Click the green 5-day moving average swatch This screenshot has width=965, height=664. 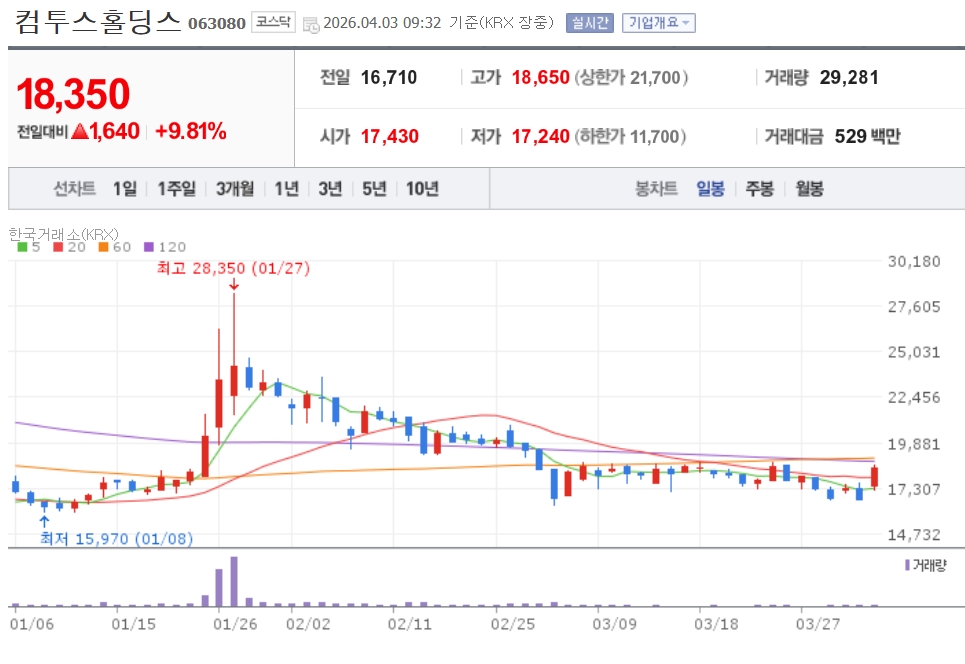coord(22,247)
